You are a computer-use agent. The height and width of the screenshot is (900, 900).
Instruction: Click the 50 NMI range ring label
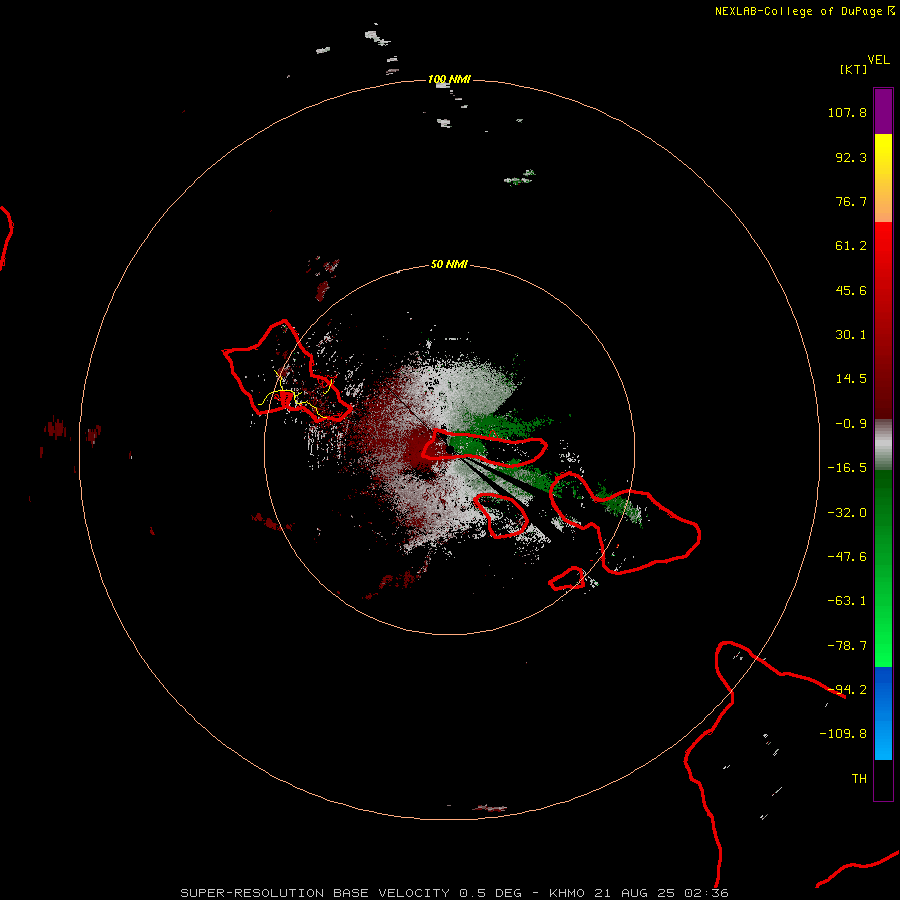[x=449, y=264]
